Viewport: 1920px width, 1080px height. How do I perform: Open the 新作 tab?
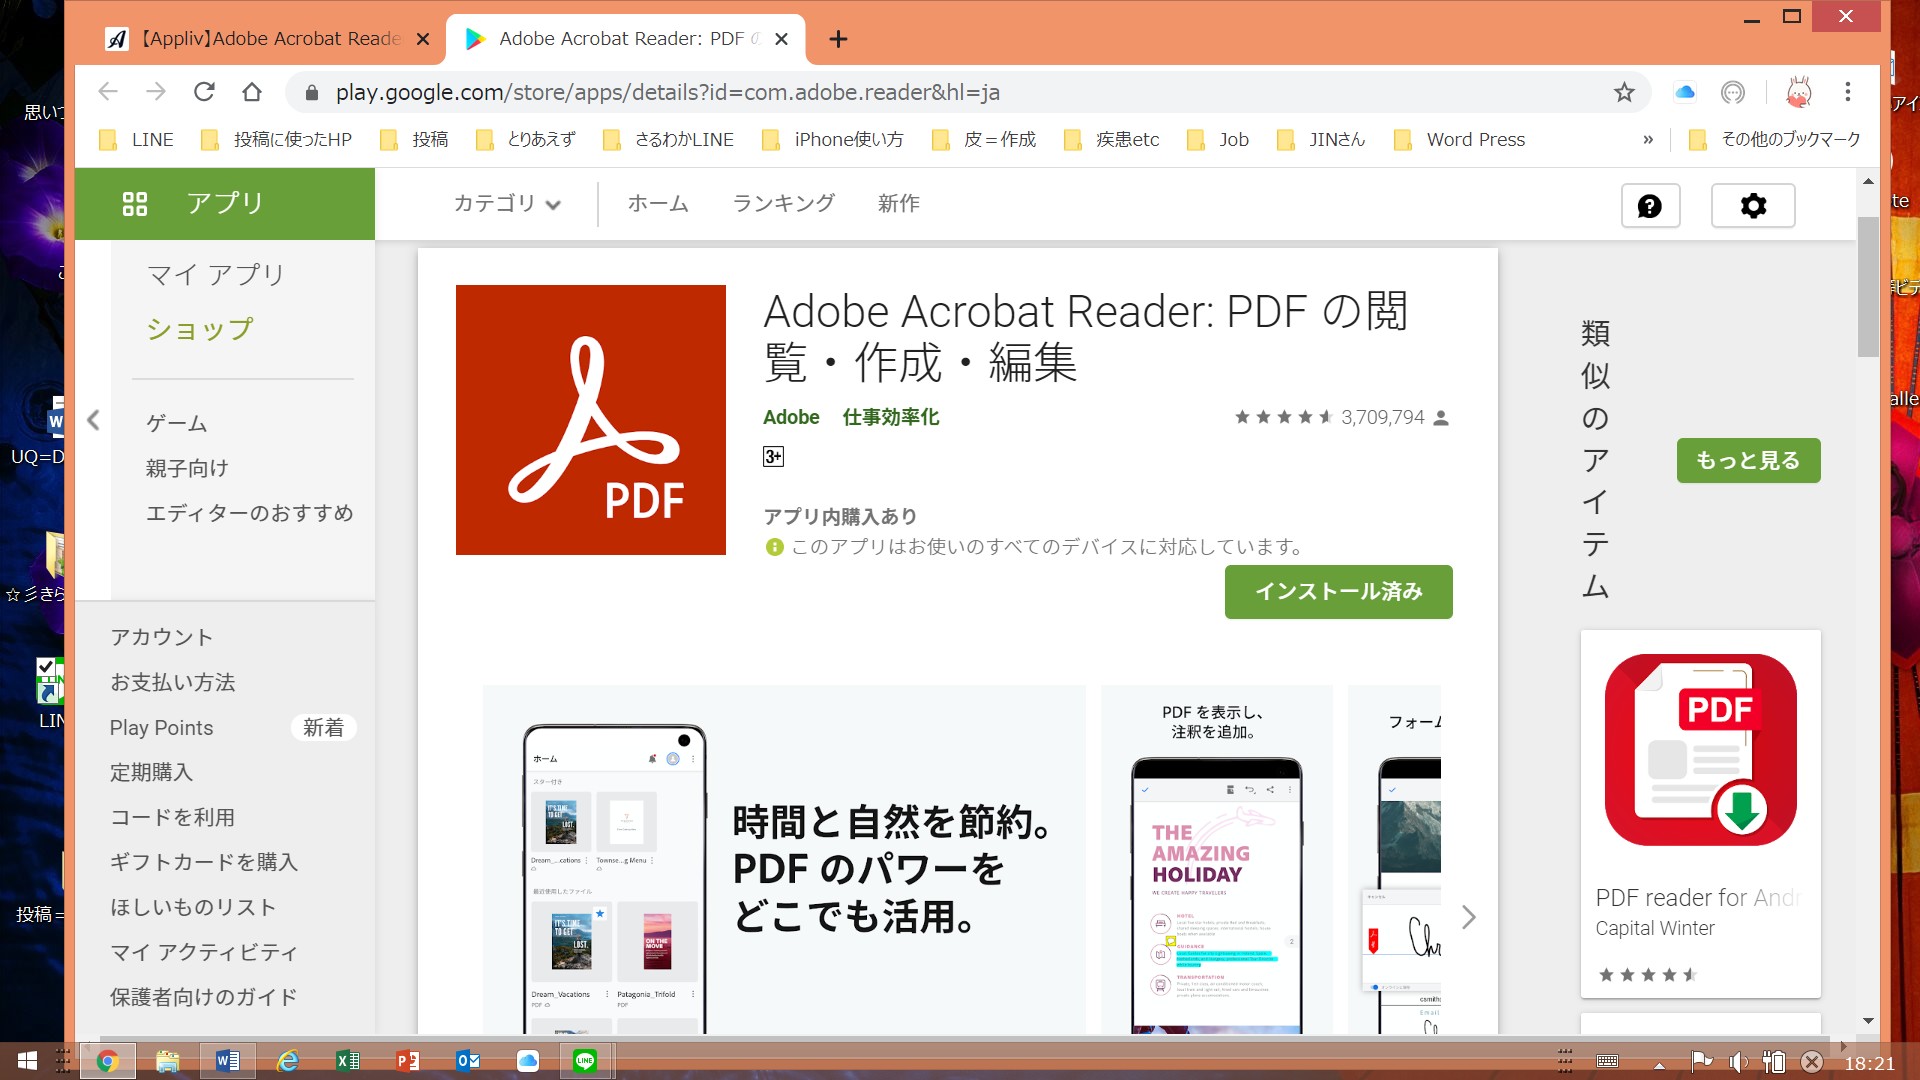899,204
